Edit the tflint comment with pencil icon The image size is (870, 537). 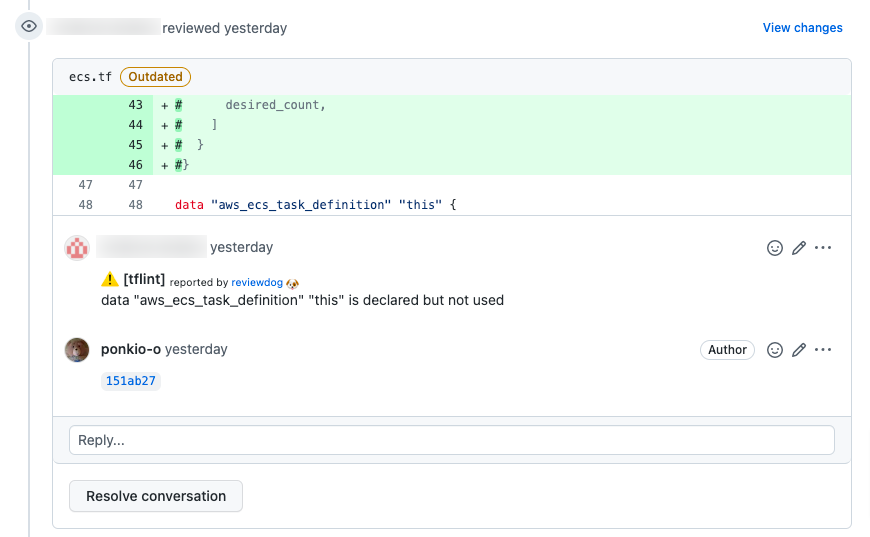click(x=798, y=248)
